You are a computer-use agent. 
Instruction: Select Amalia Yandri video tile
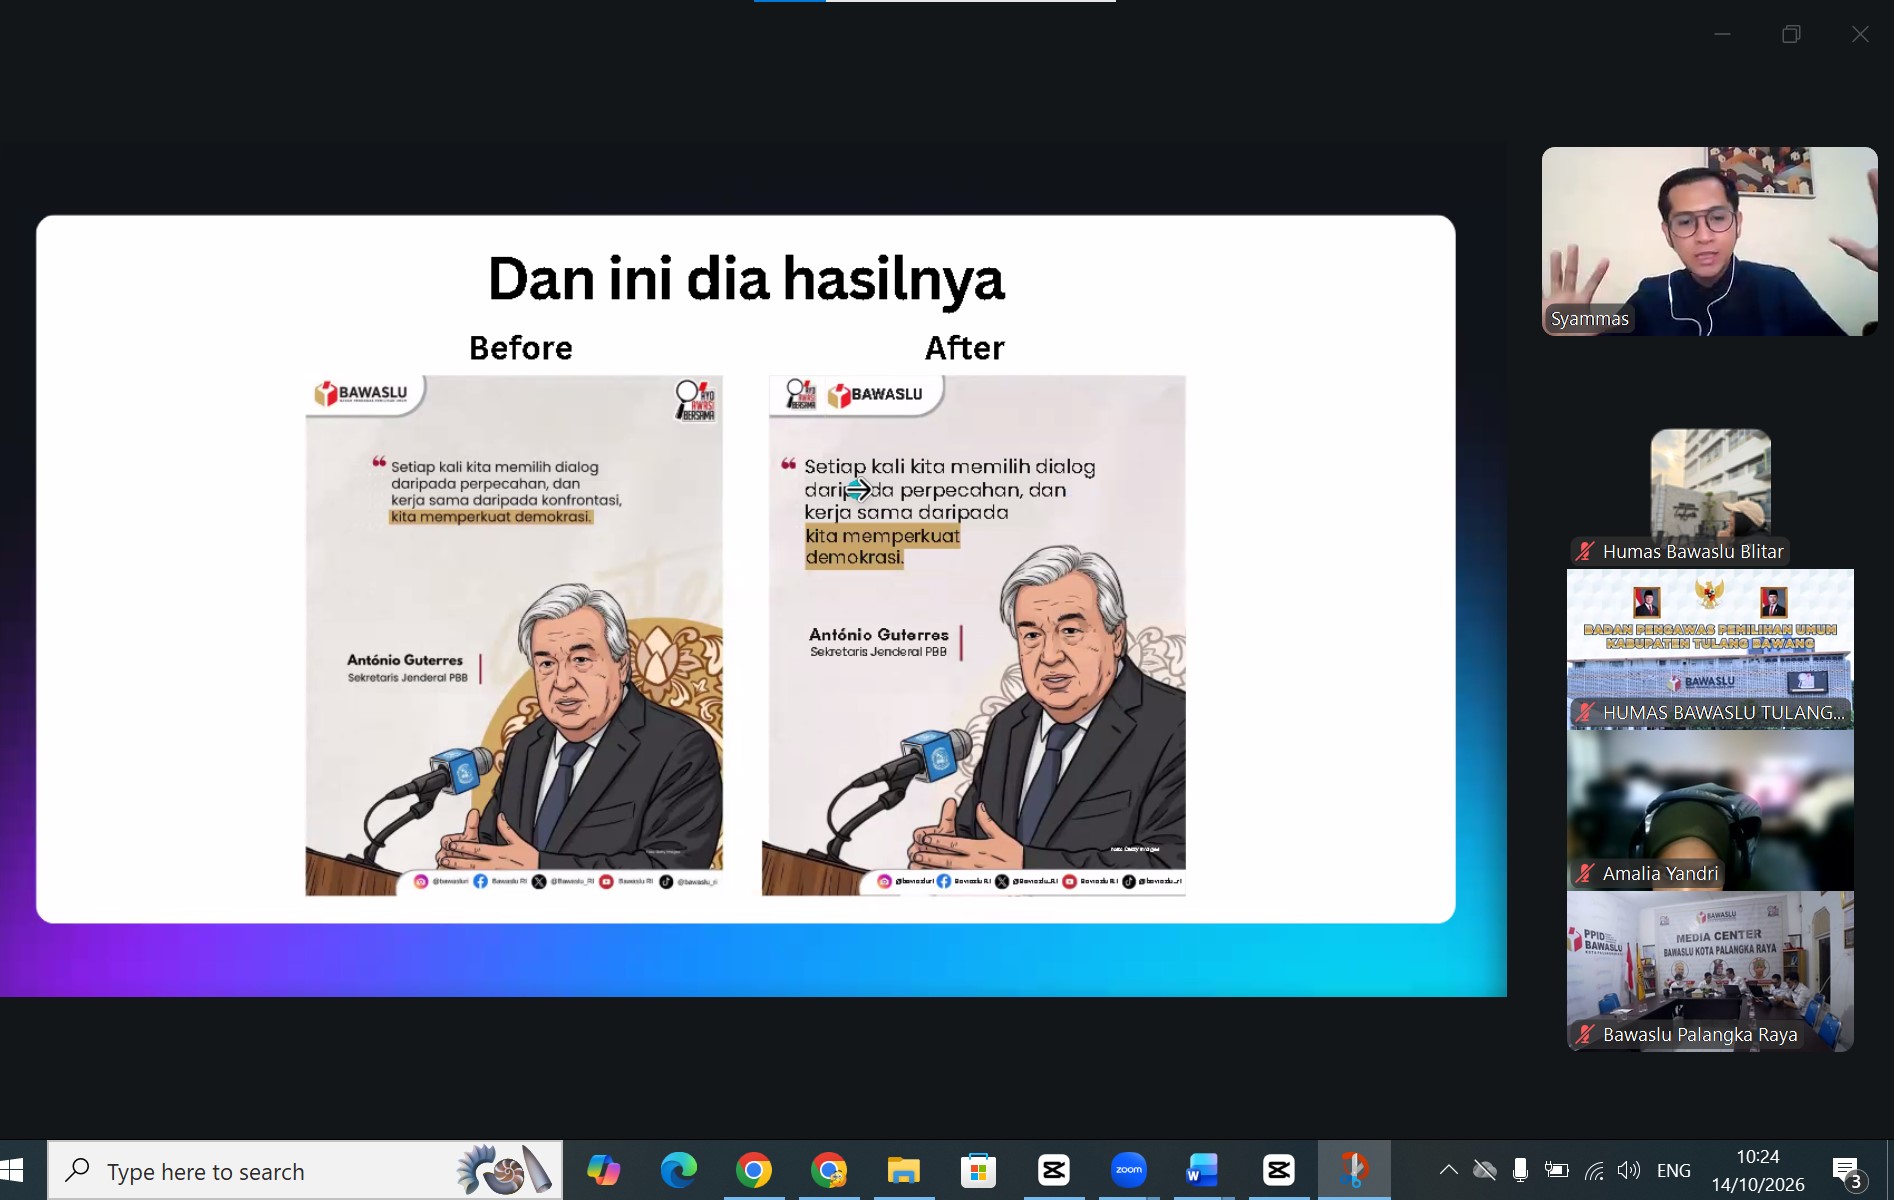point(1710,810)
